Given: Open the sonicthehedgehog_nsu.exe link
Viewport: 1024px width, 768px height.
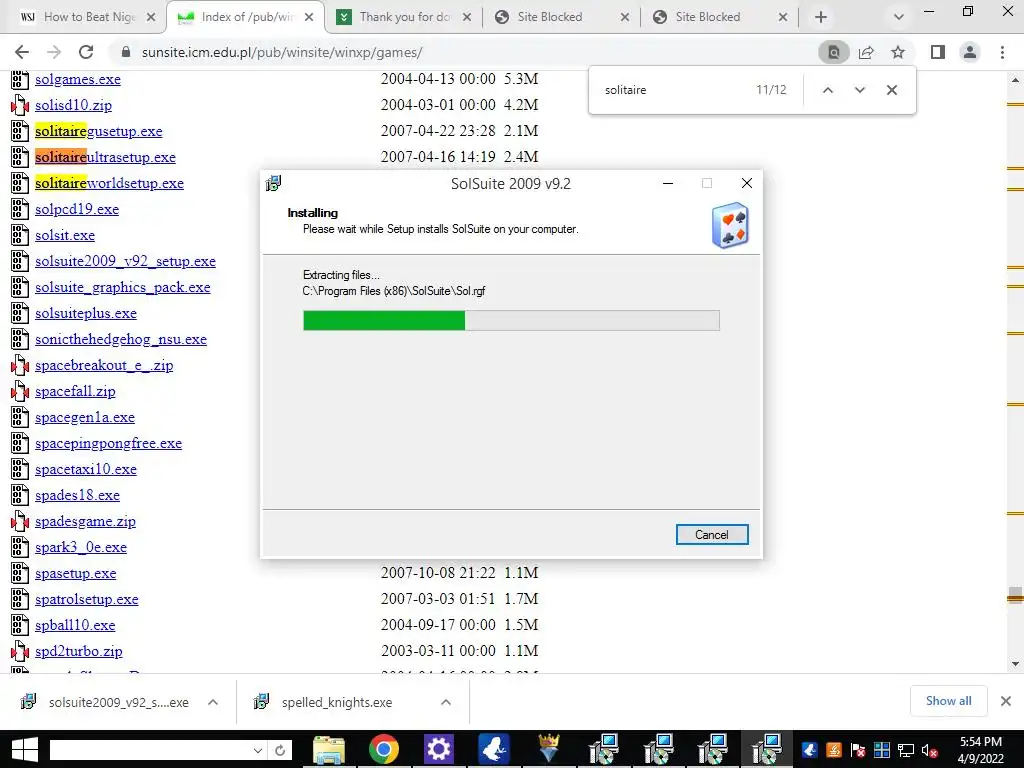Looking at the screenshot, I should [121, 340].
